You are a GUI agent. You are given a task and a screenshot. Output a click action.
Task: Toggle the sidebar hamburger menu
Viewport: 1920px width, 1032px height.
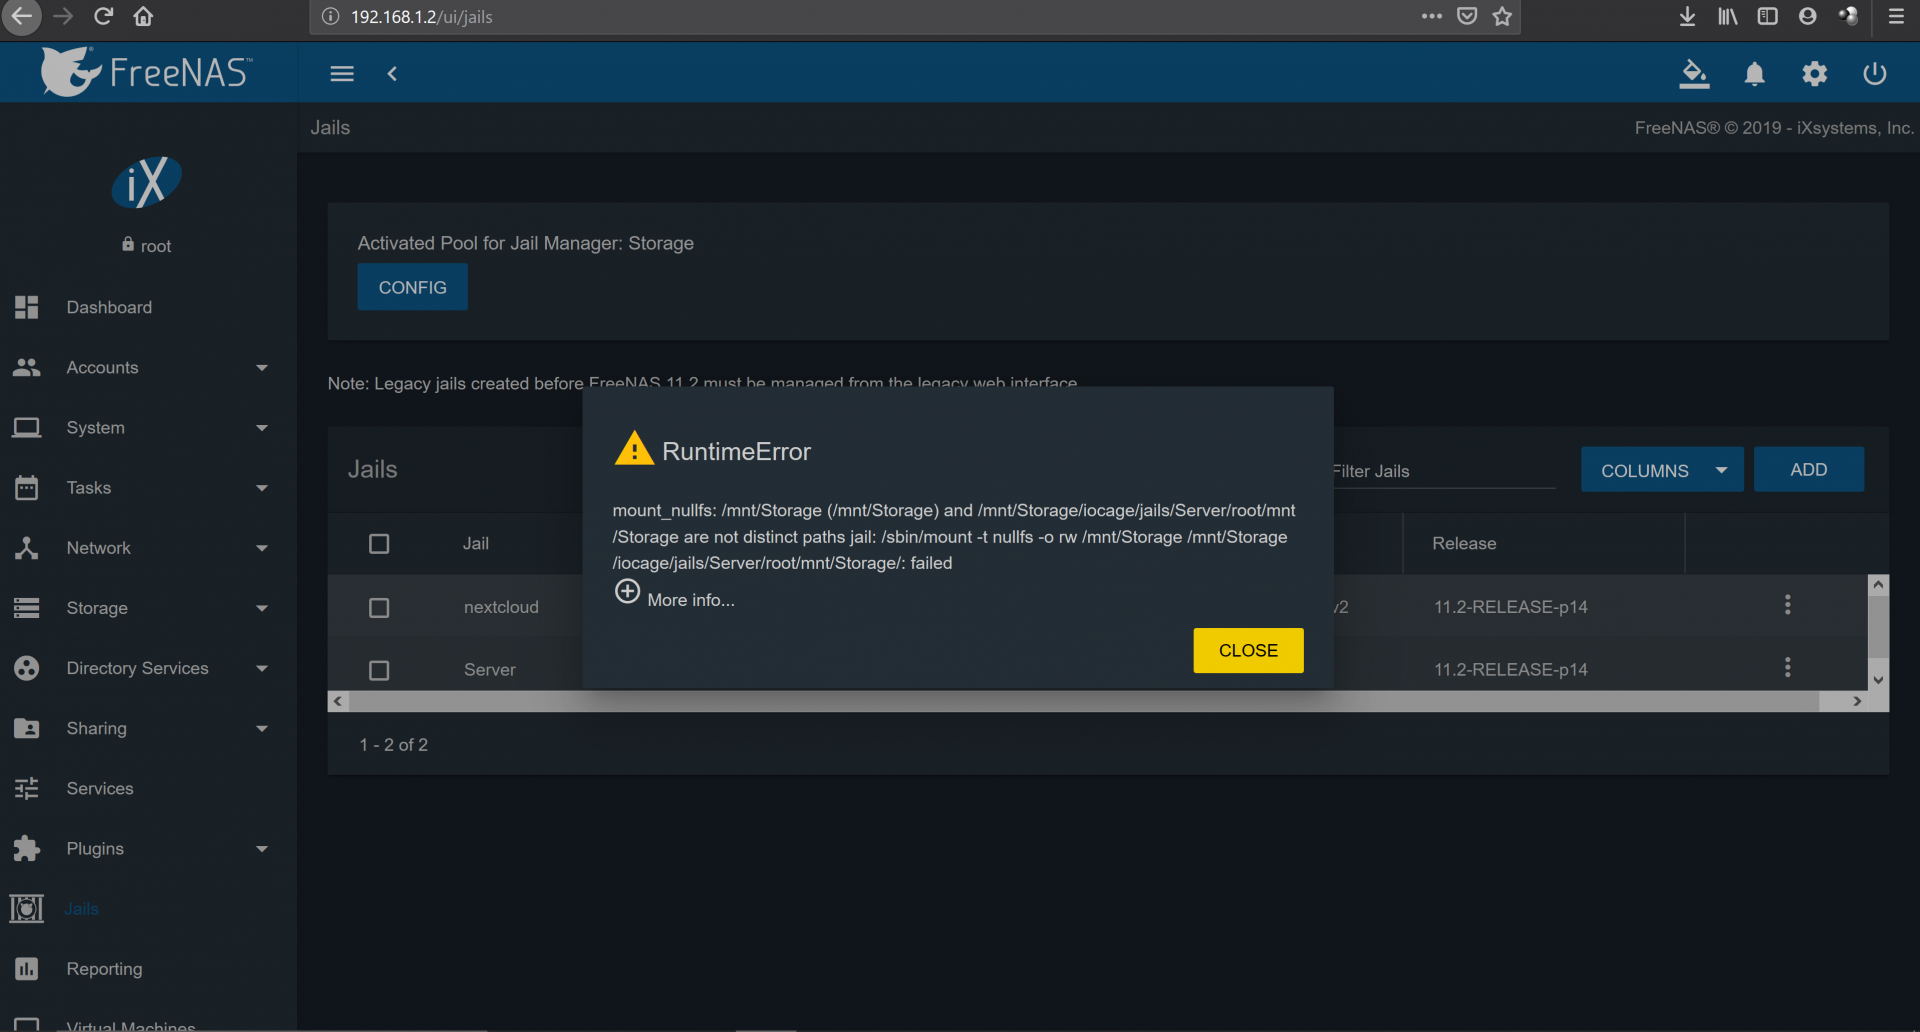tap(342, 74)
